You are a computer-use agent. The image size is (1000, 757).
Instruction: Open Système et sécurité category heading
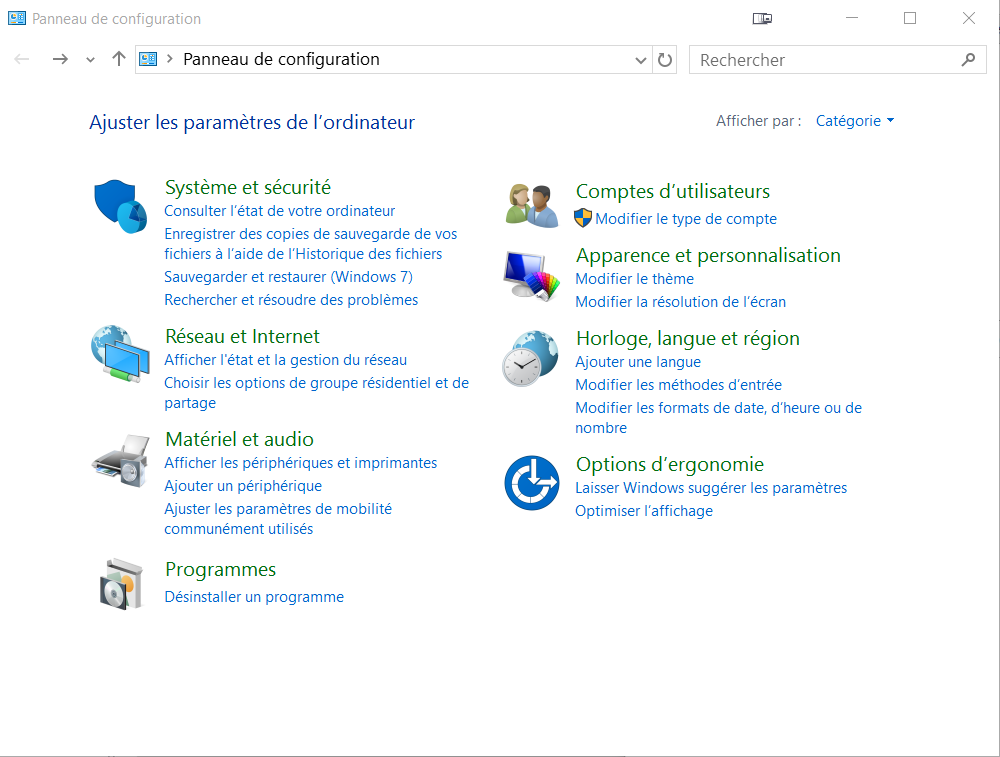click(247, 187)
